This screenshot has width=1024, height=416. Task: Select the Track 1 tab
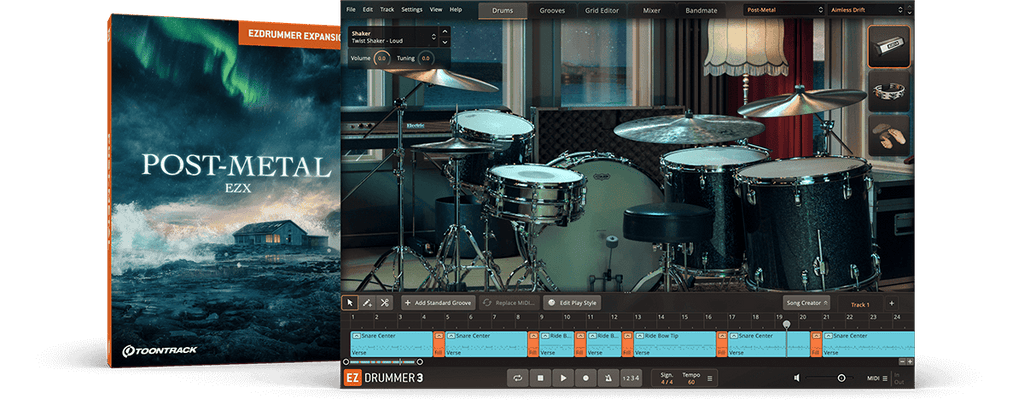(x=859, y=304)
